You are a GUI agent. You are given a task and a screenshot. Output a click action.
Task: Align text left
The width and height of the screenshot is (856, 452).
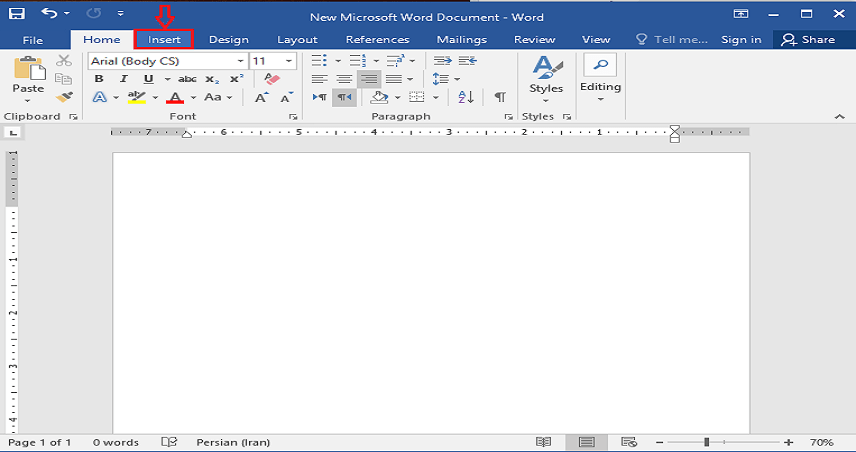pyautogui.click(x=320, y=79)
